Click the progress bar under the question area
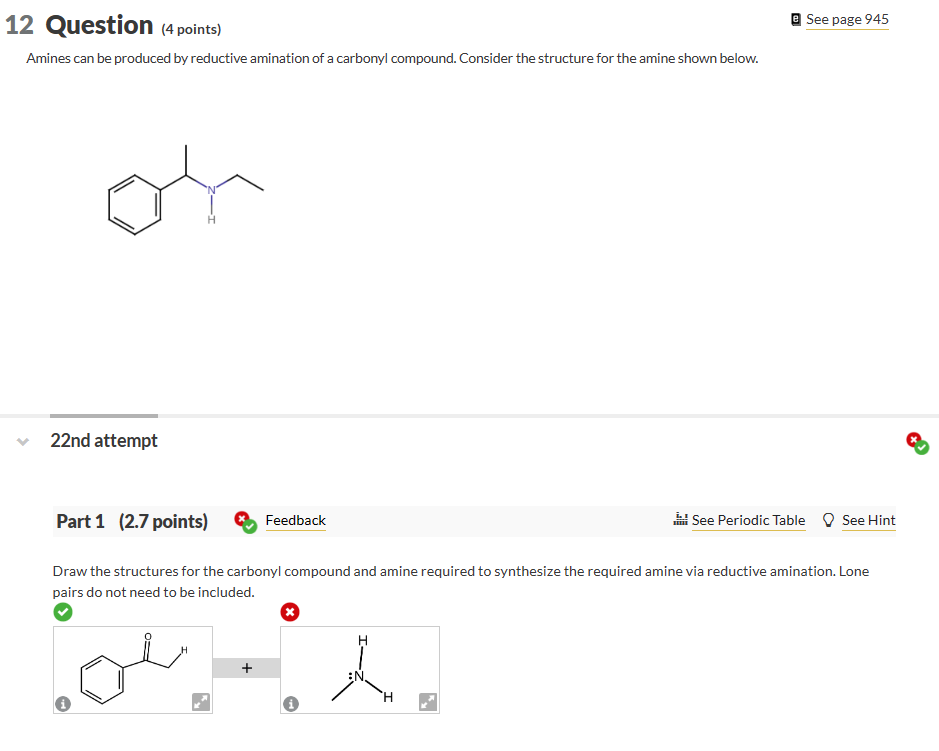Screen dimensions: 939x751 tap(103, 416)
